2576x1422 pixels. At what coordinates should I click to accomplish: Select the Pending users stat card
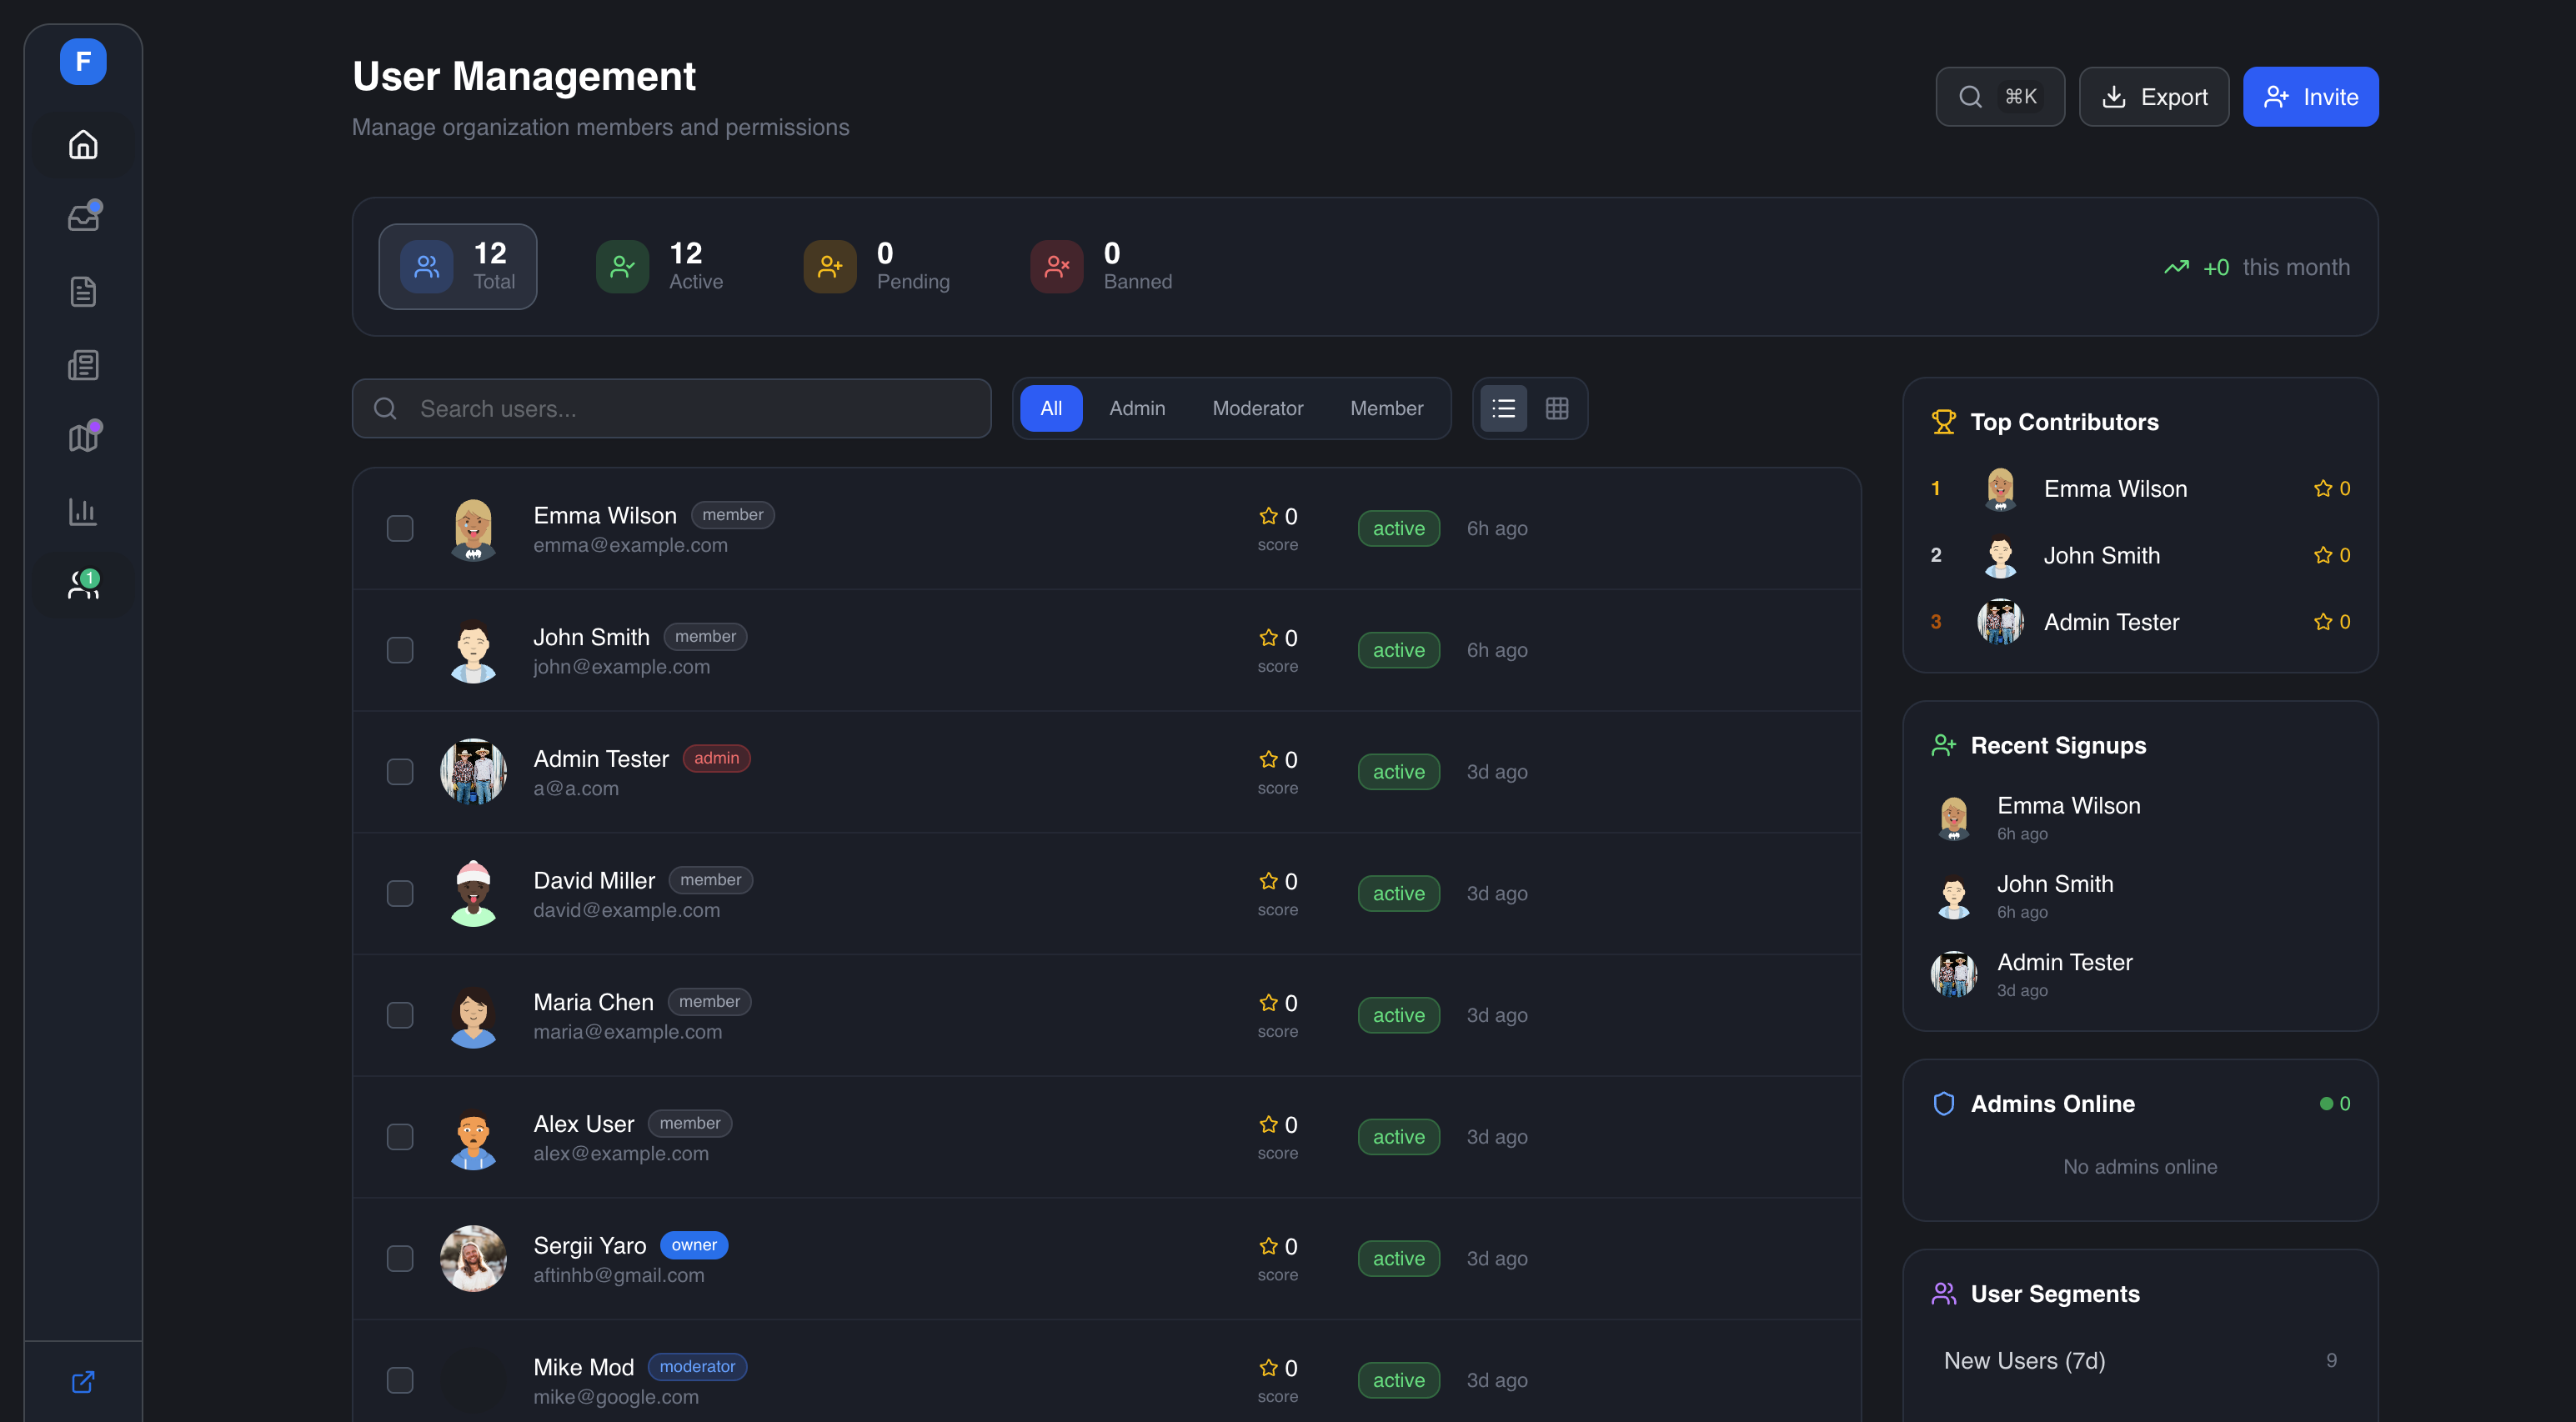tap(877, 266)
